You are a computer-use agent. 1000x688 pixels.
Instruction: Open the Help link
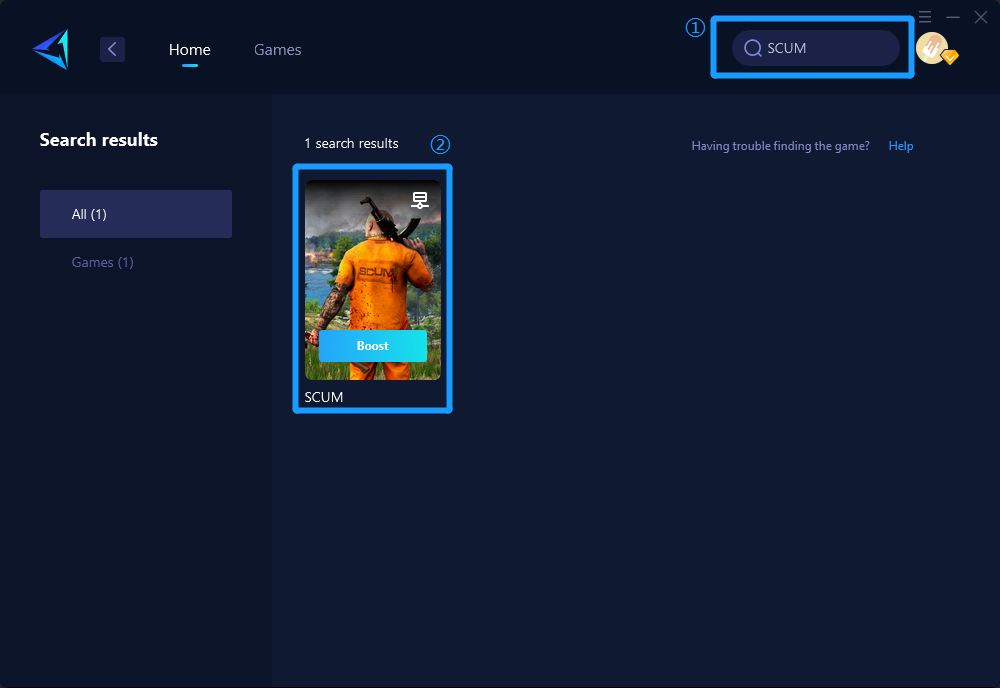[x=901, y=146]
